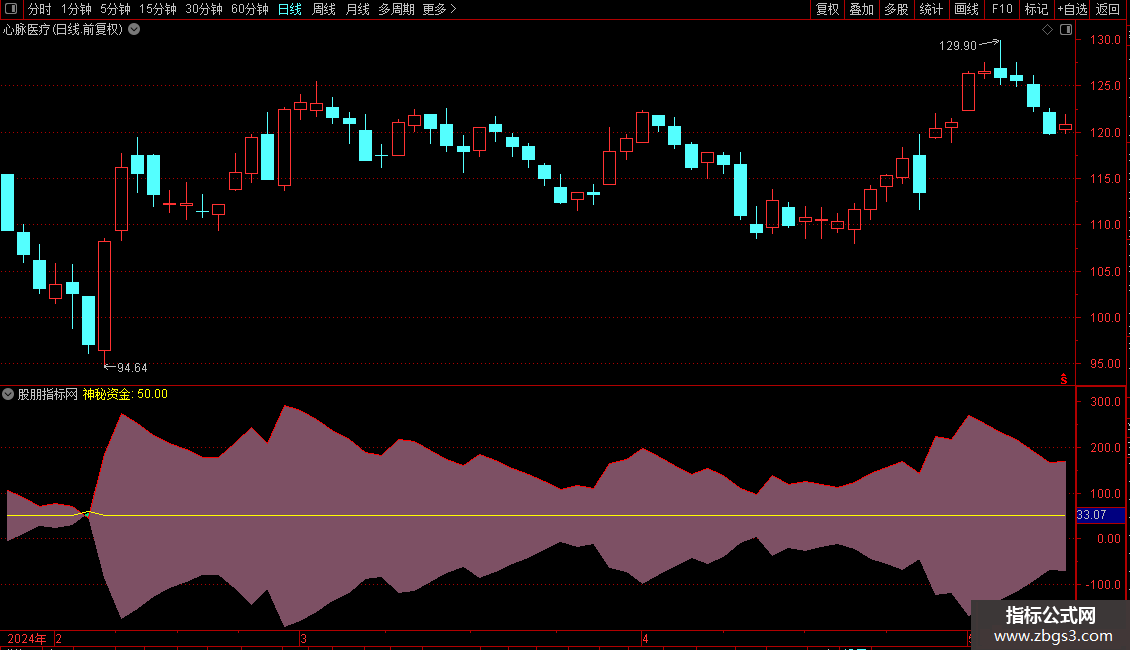Add stock with +自选 button
The height and width of the screenshot is (650, 1130).
(x=1072, y=9)
